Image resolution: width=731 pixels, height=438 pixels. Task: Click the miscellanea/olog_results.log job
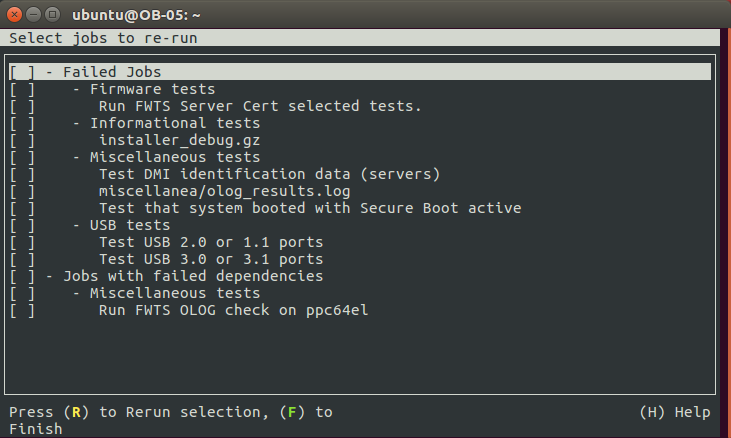(224, 191)
